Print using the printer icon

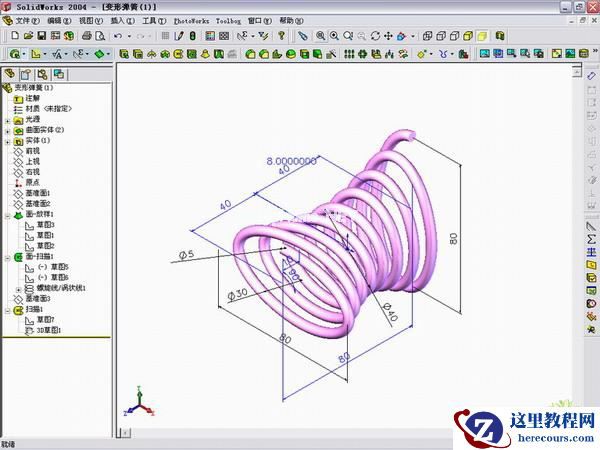pos(87,36)
